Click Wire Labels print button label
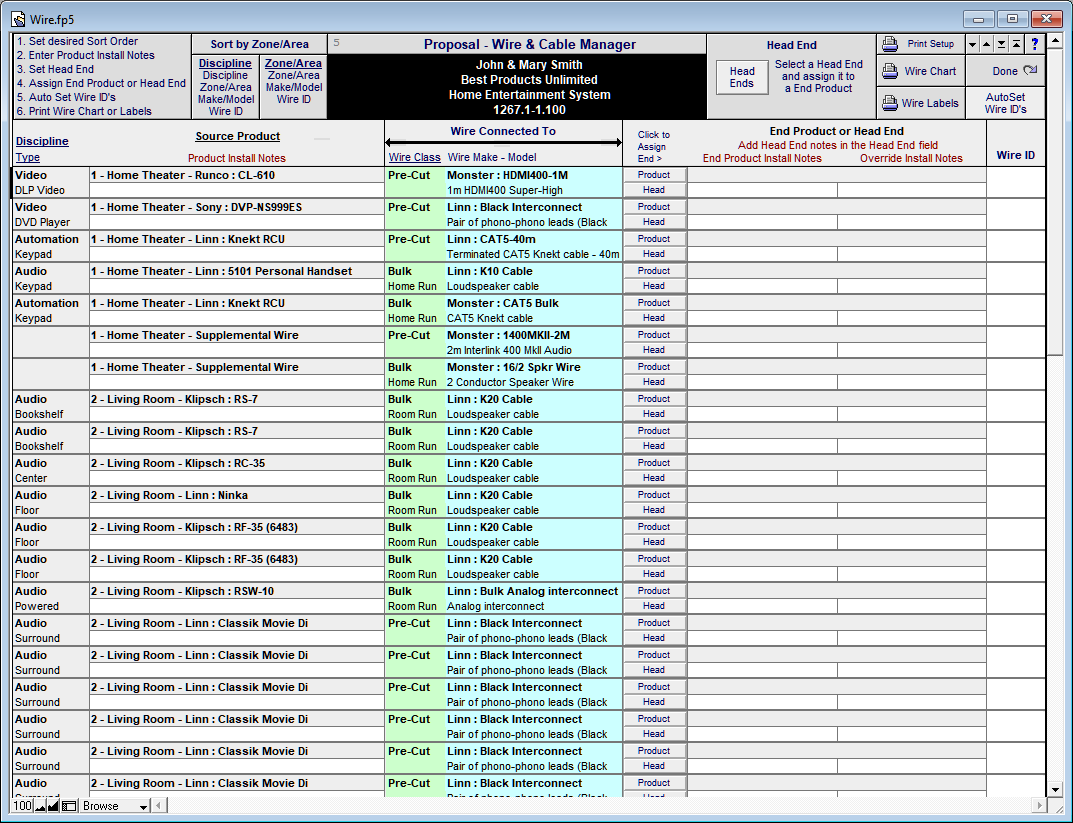 [x=930, y=103]
